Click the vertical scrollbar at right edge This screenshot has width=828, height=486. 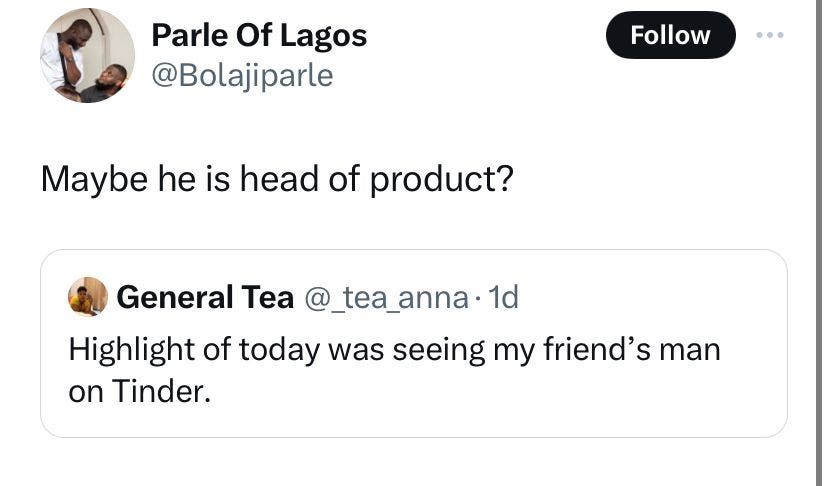click(819, 243)
